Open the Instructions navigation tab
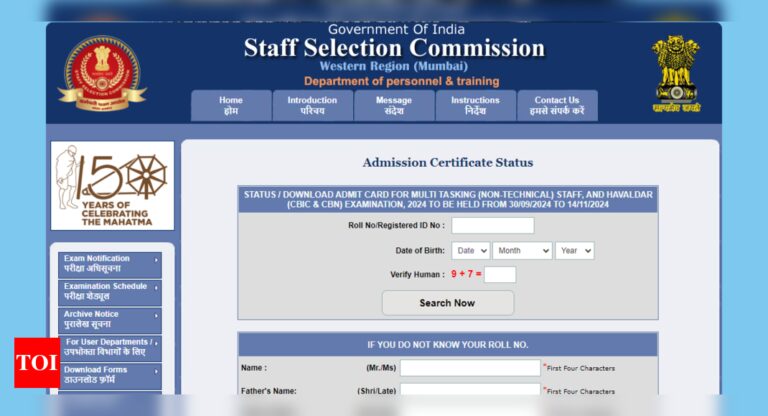The height and width of the screenshot is (416, 768). 476,105
